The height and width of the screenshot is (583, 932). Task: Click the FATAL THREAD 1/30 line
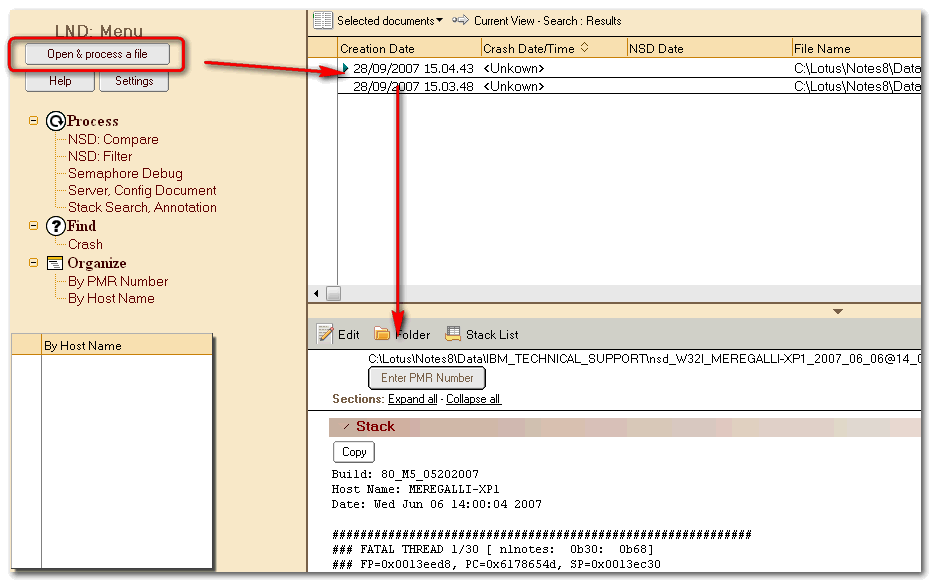point(493,550)
